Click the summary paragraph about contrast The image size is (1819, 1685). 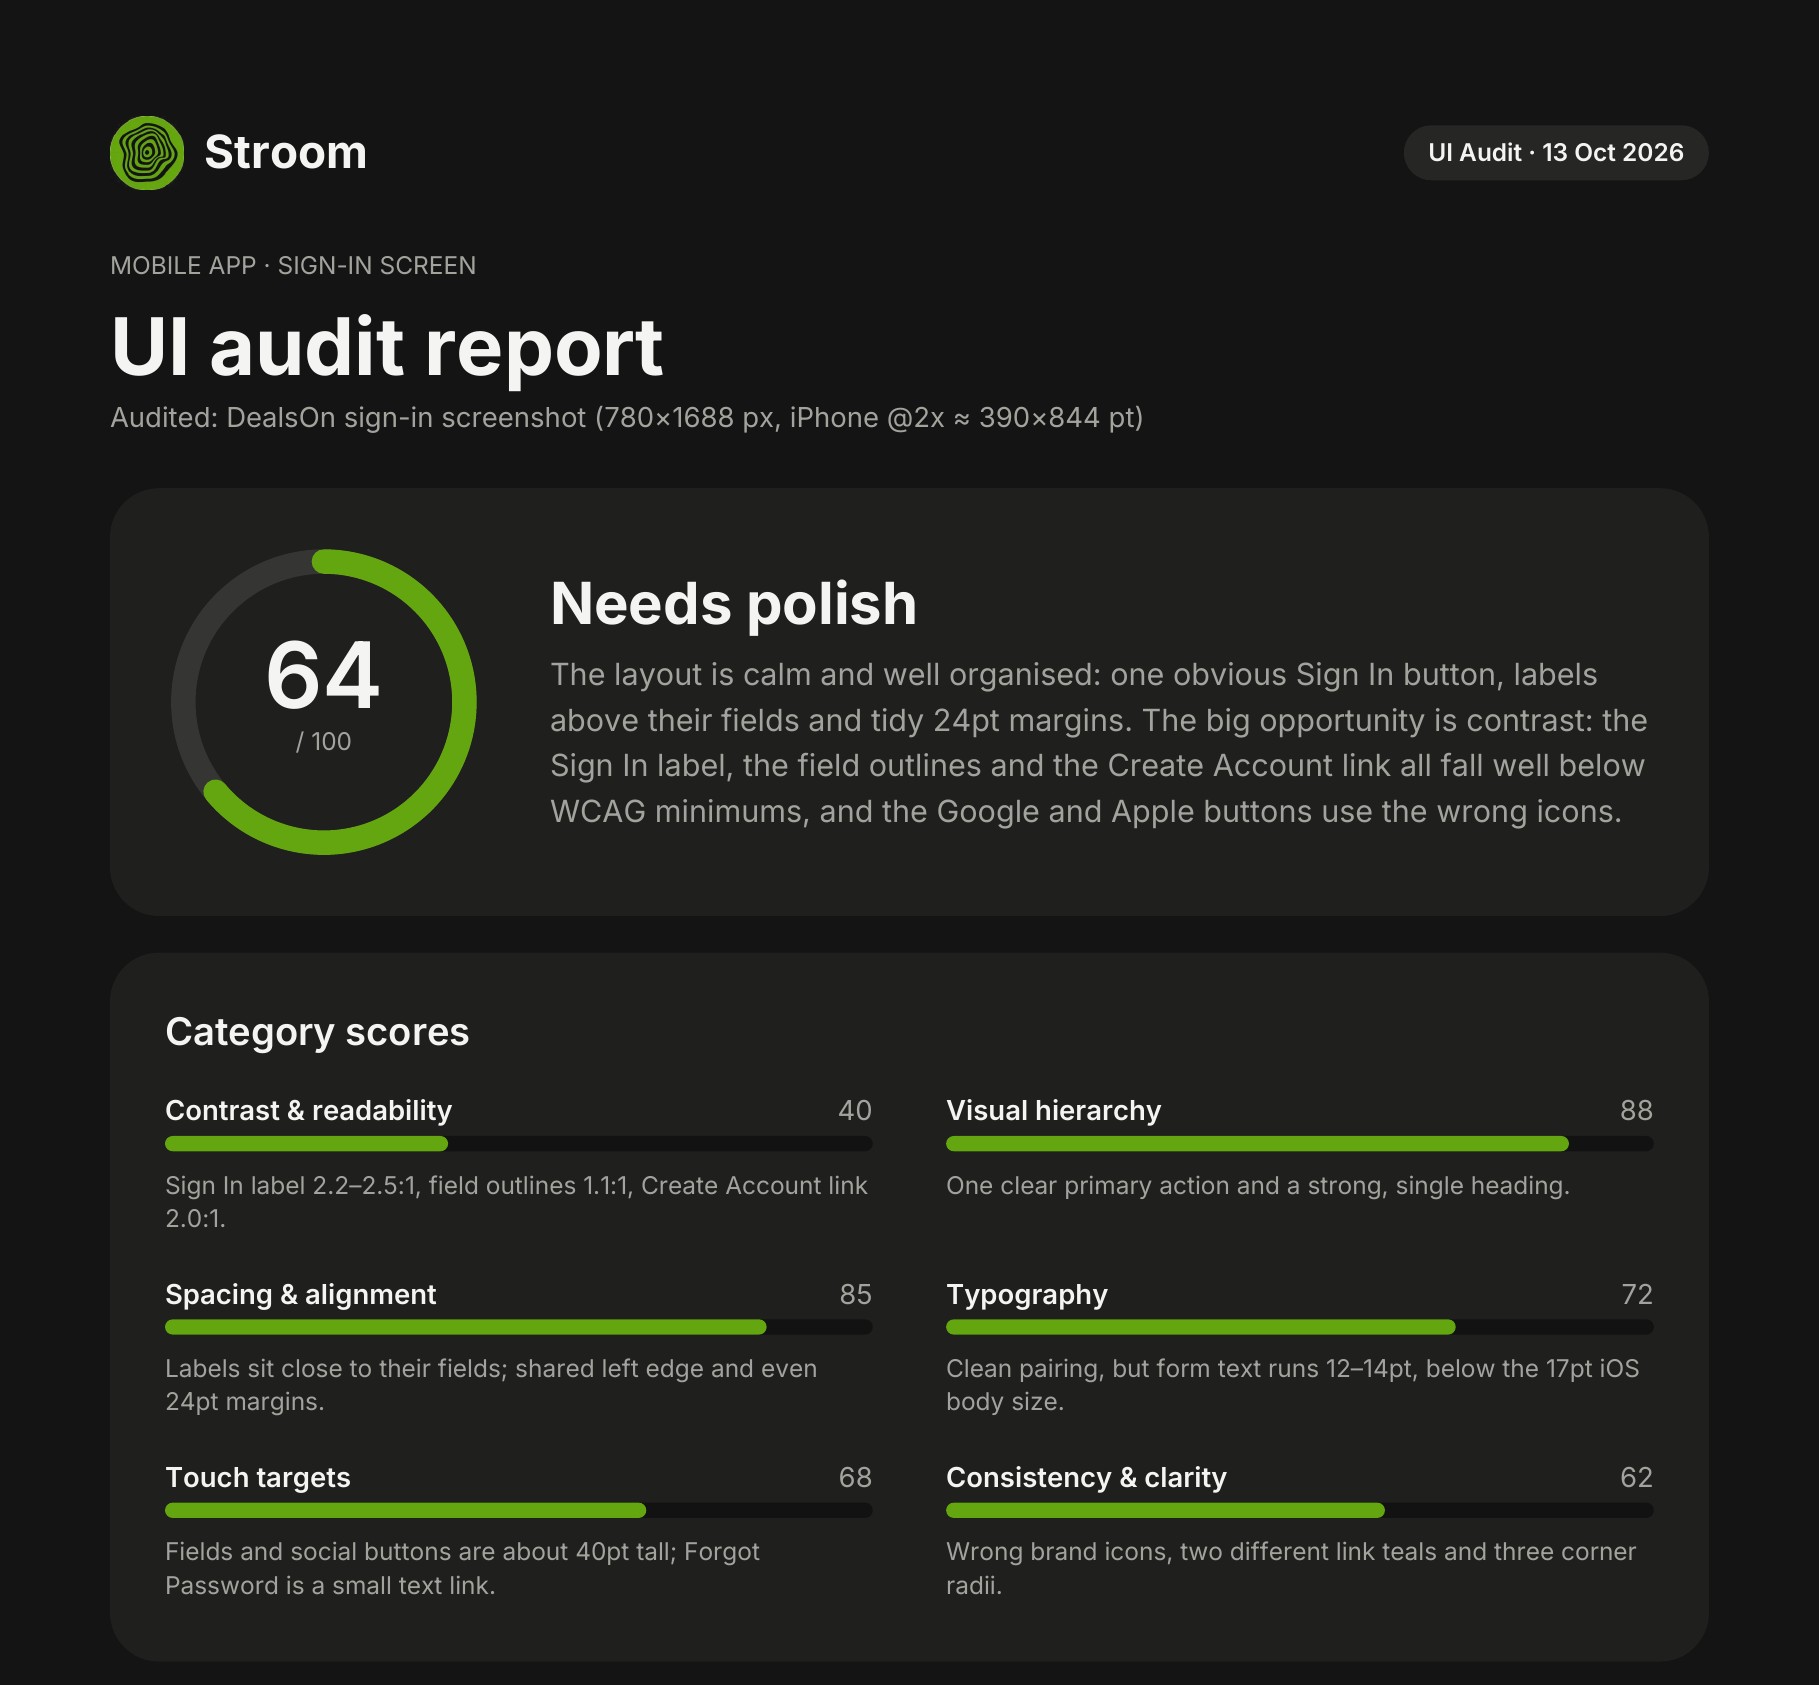click(1098, 743)
